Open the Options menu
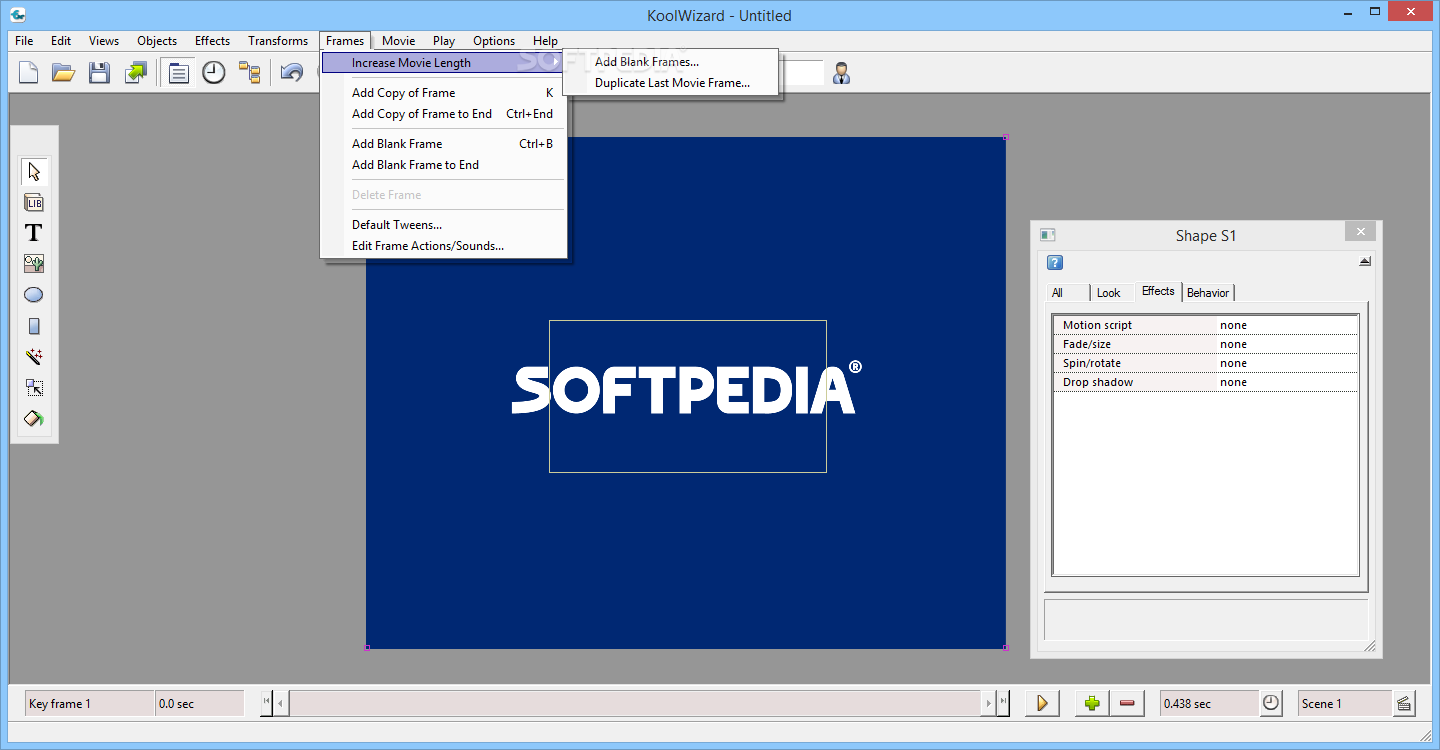The width and height of the screenshot is (1440, 750). coord(494,41)
